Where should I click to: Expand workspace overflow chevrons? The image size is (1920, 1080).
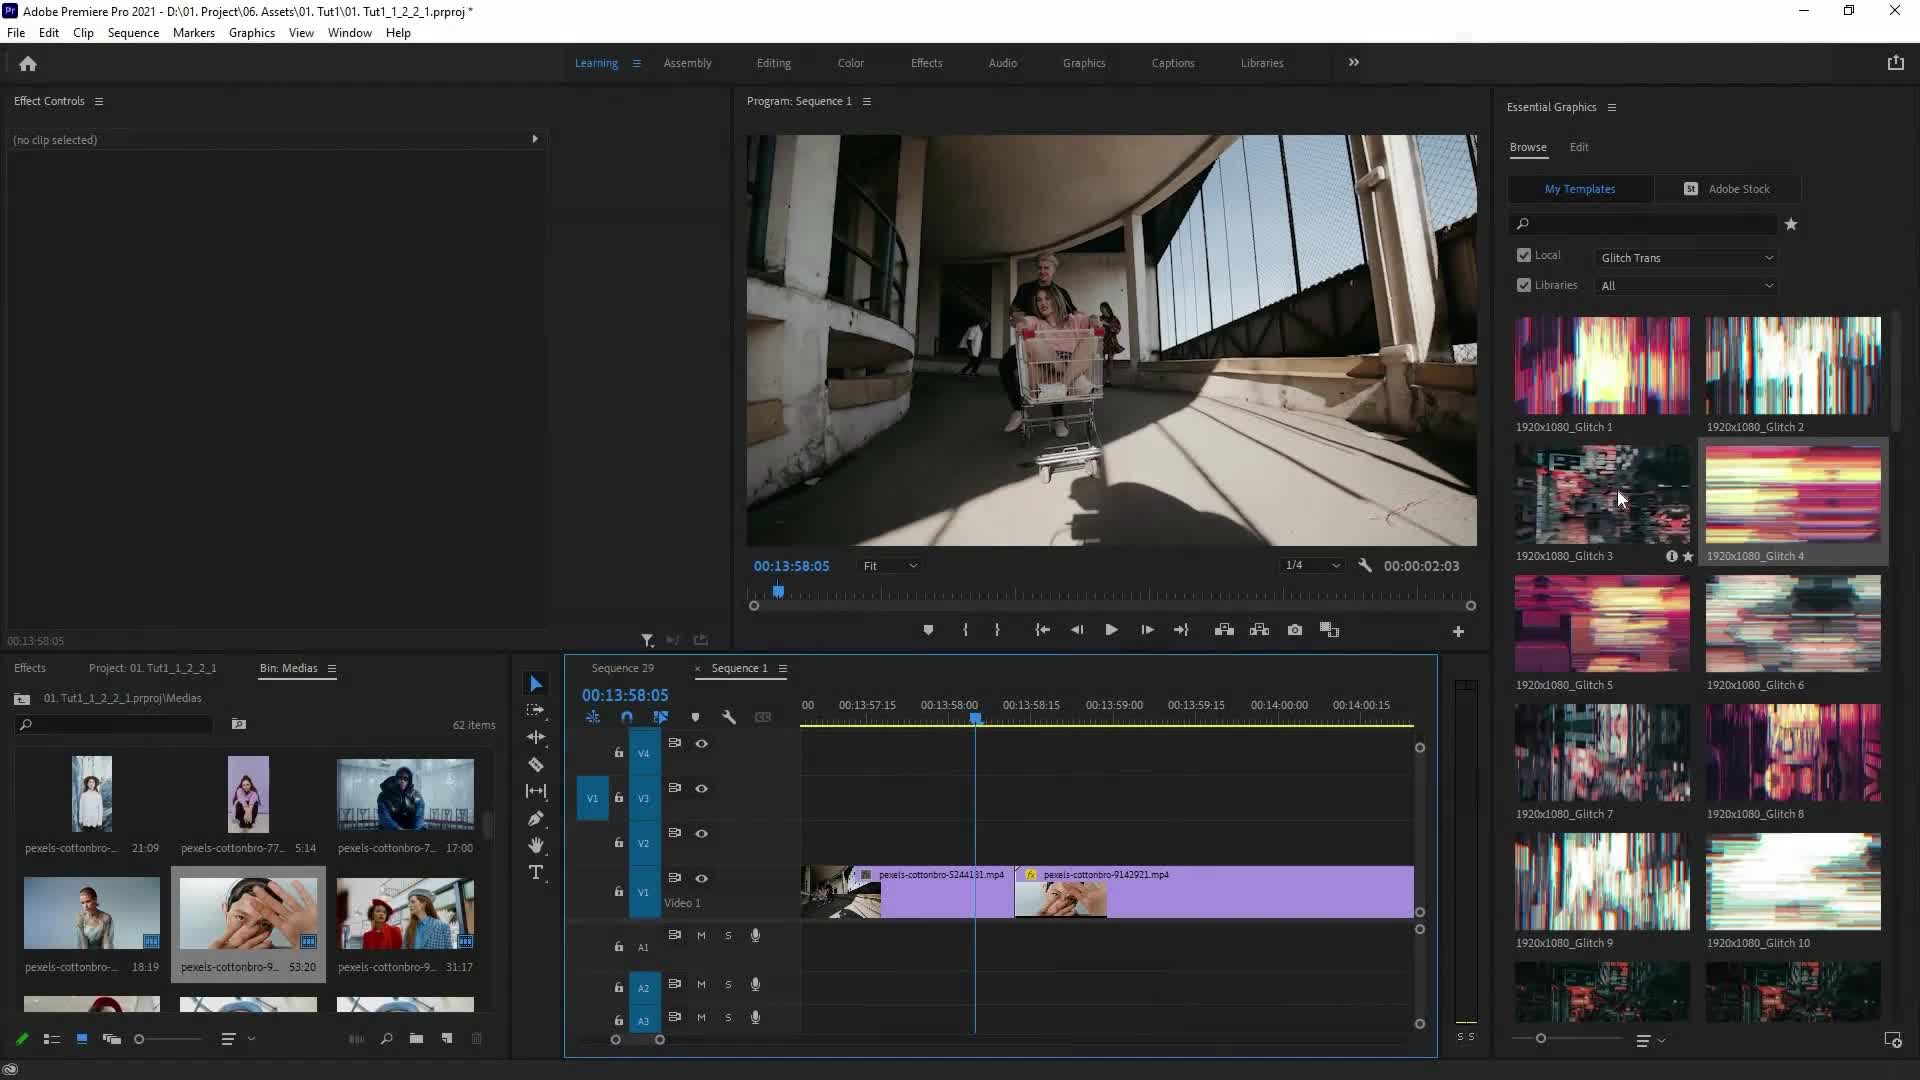[x=1353, y=62]
